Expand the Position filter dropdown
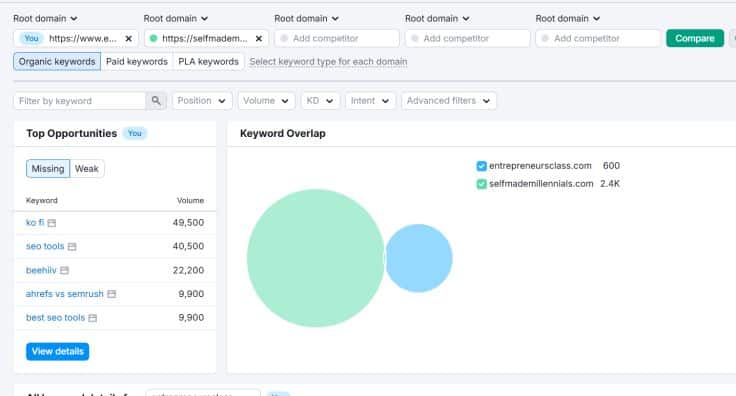Image resolution: width=736 pixels, height=396 pixels. tap(202, 101)
